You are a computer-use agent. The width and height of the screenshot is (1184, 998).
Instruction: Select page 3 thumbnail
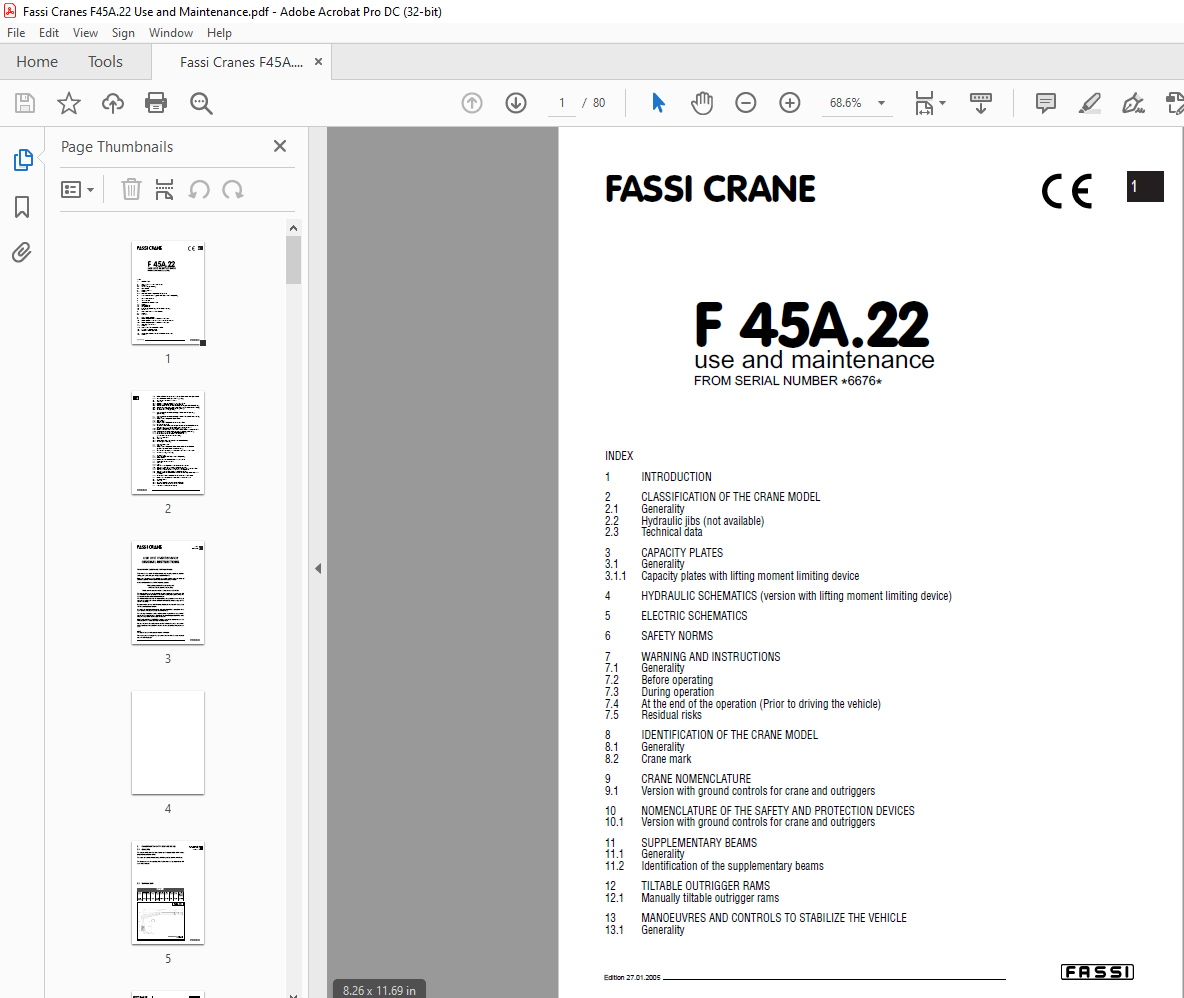pyautogui.click(x=168, y=593)
